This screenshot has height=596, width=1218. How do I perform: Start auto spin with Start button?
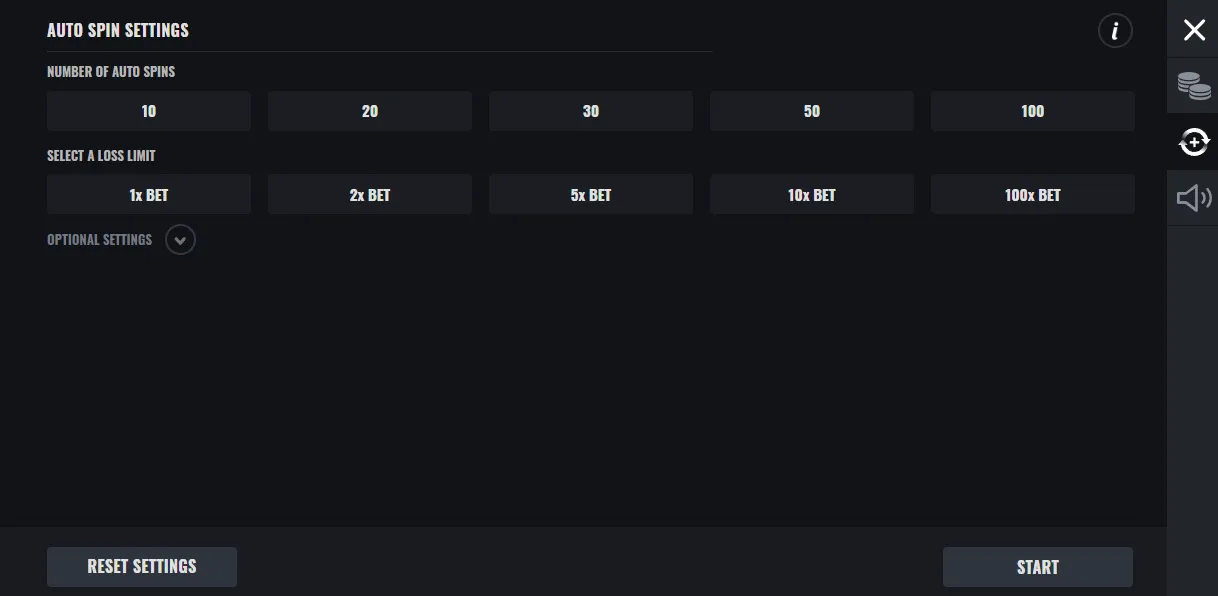[x=1038, y=567]
